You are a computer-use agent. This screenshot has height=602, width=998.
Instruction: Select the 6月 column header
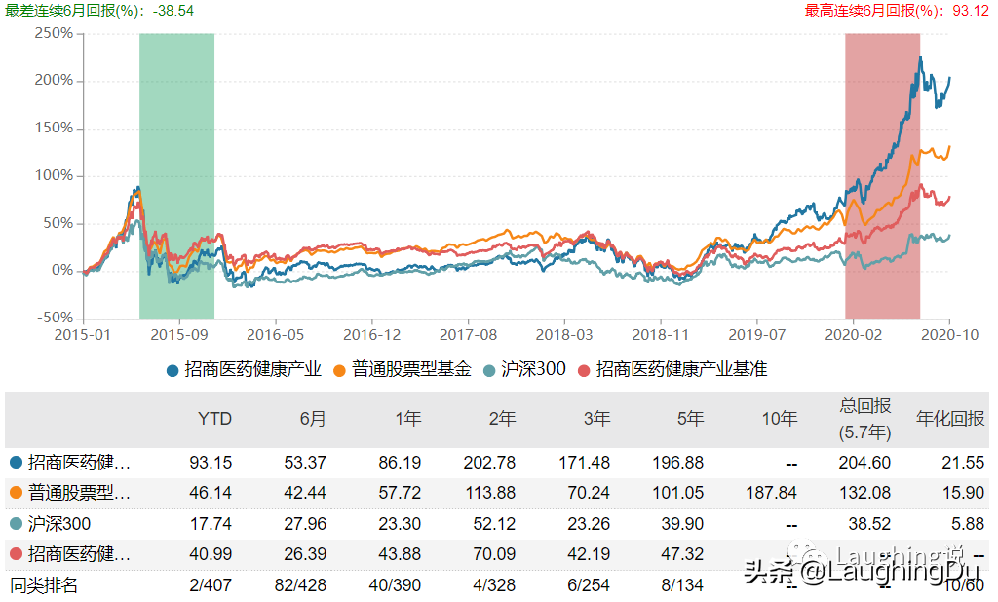[313, 419]
